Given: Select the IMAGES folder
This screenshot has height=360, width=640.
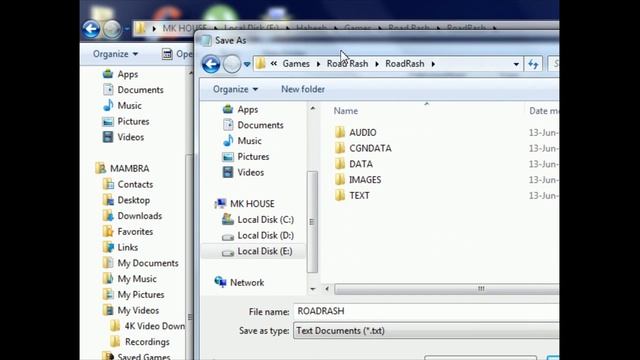Looking at the screenshot, I should pos(358,180).
